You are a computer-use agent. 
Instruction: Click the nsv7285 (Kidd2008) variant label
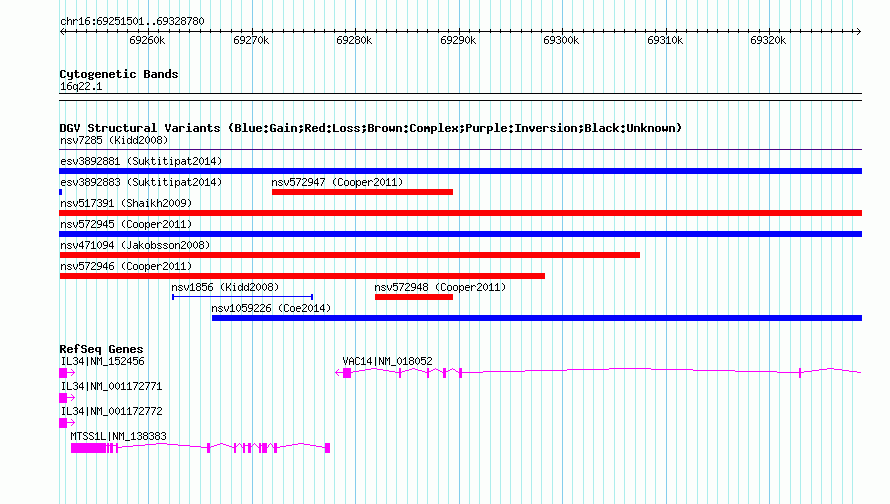pos(114,140)
